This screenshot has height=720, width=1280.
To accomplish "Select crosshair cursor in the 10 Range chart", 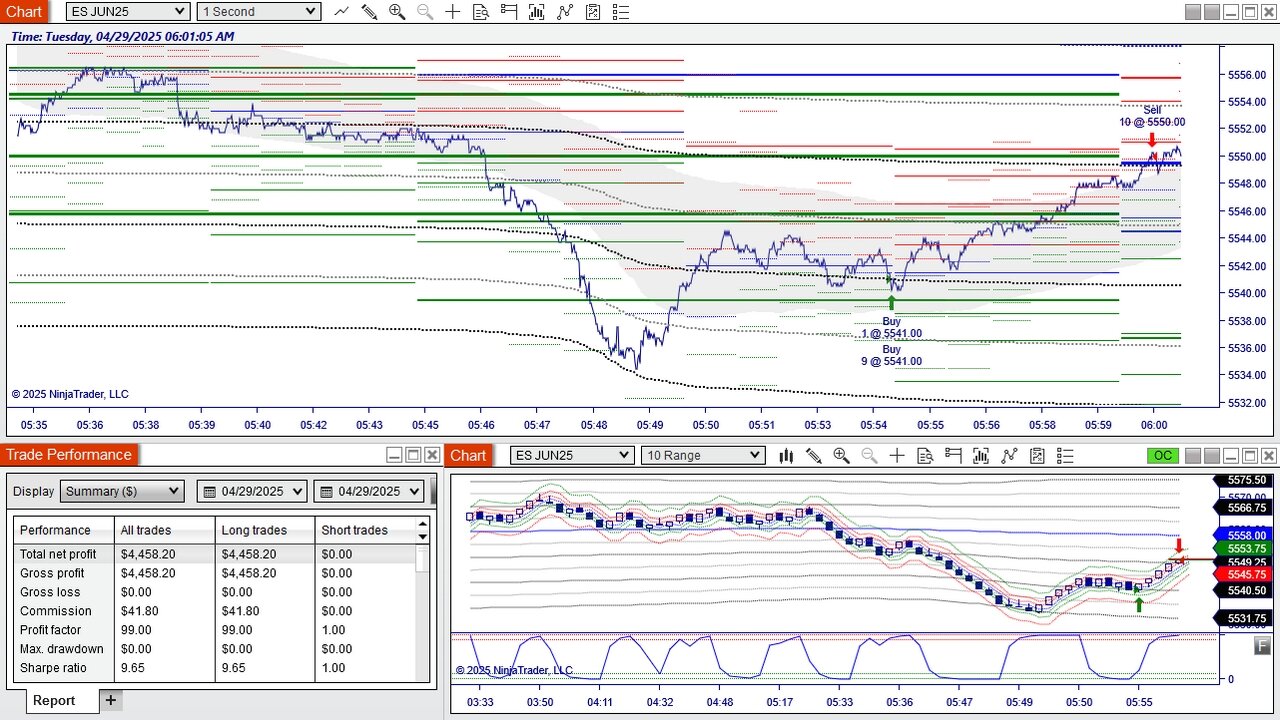I will (897, 456).
